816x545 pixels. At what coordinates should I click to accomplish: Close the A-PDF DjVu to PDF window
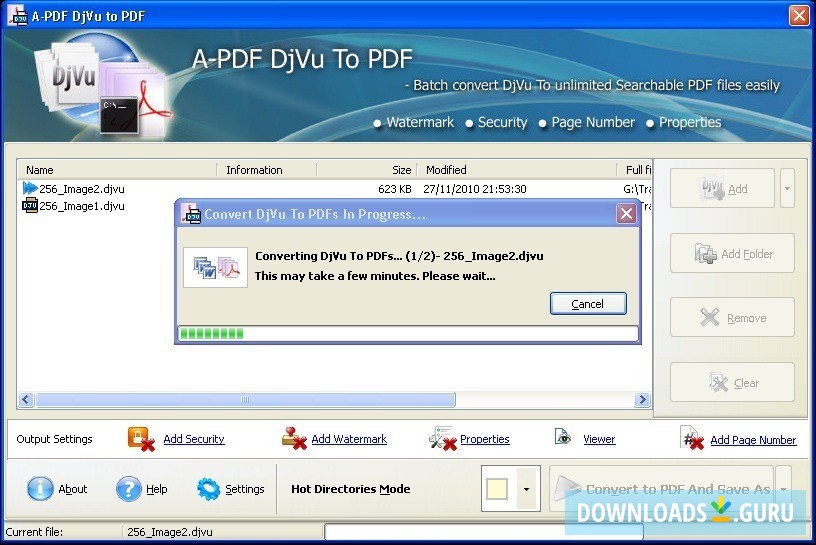point(799,16)
